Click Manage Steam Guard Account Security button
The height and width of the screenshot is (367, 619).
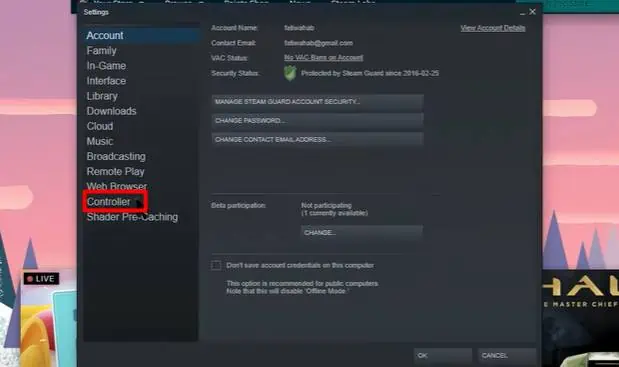point(317,102)
